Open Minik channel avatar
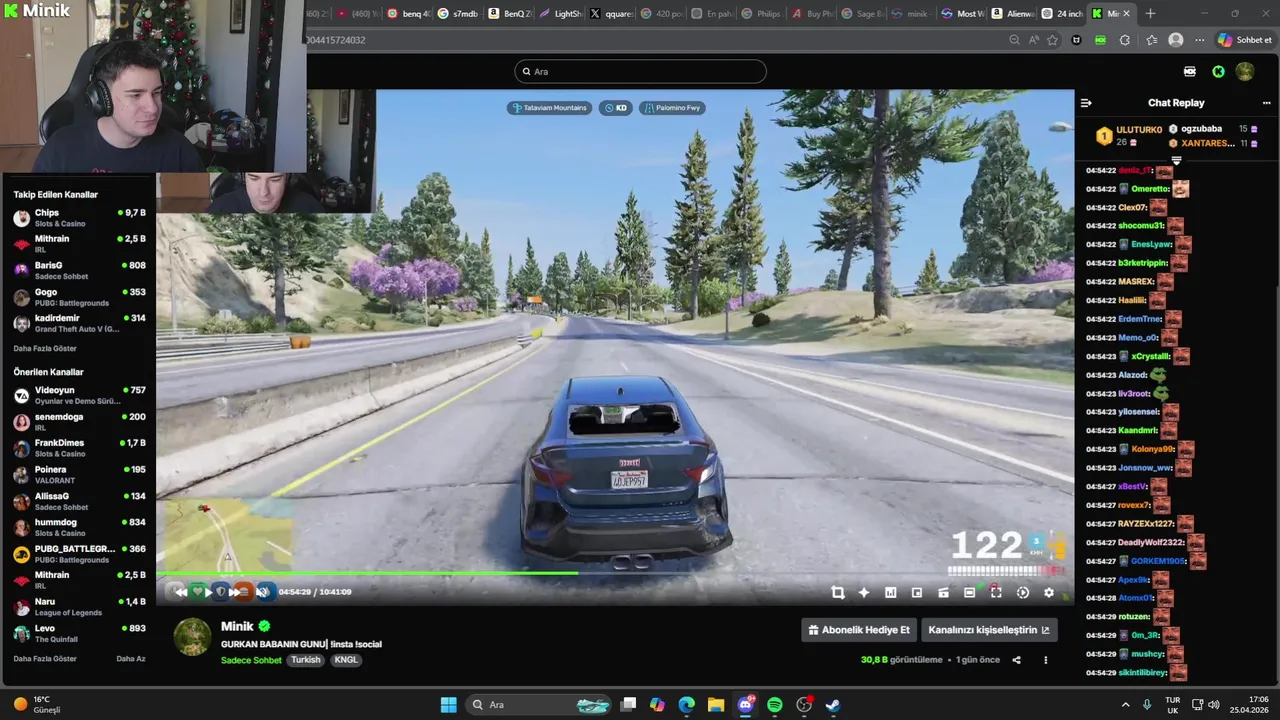 [x=192, y=637]
